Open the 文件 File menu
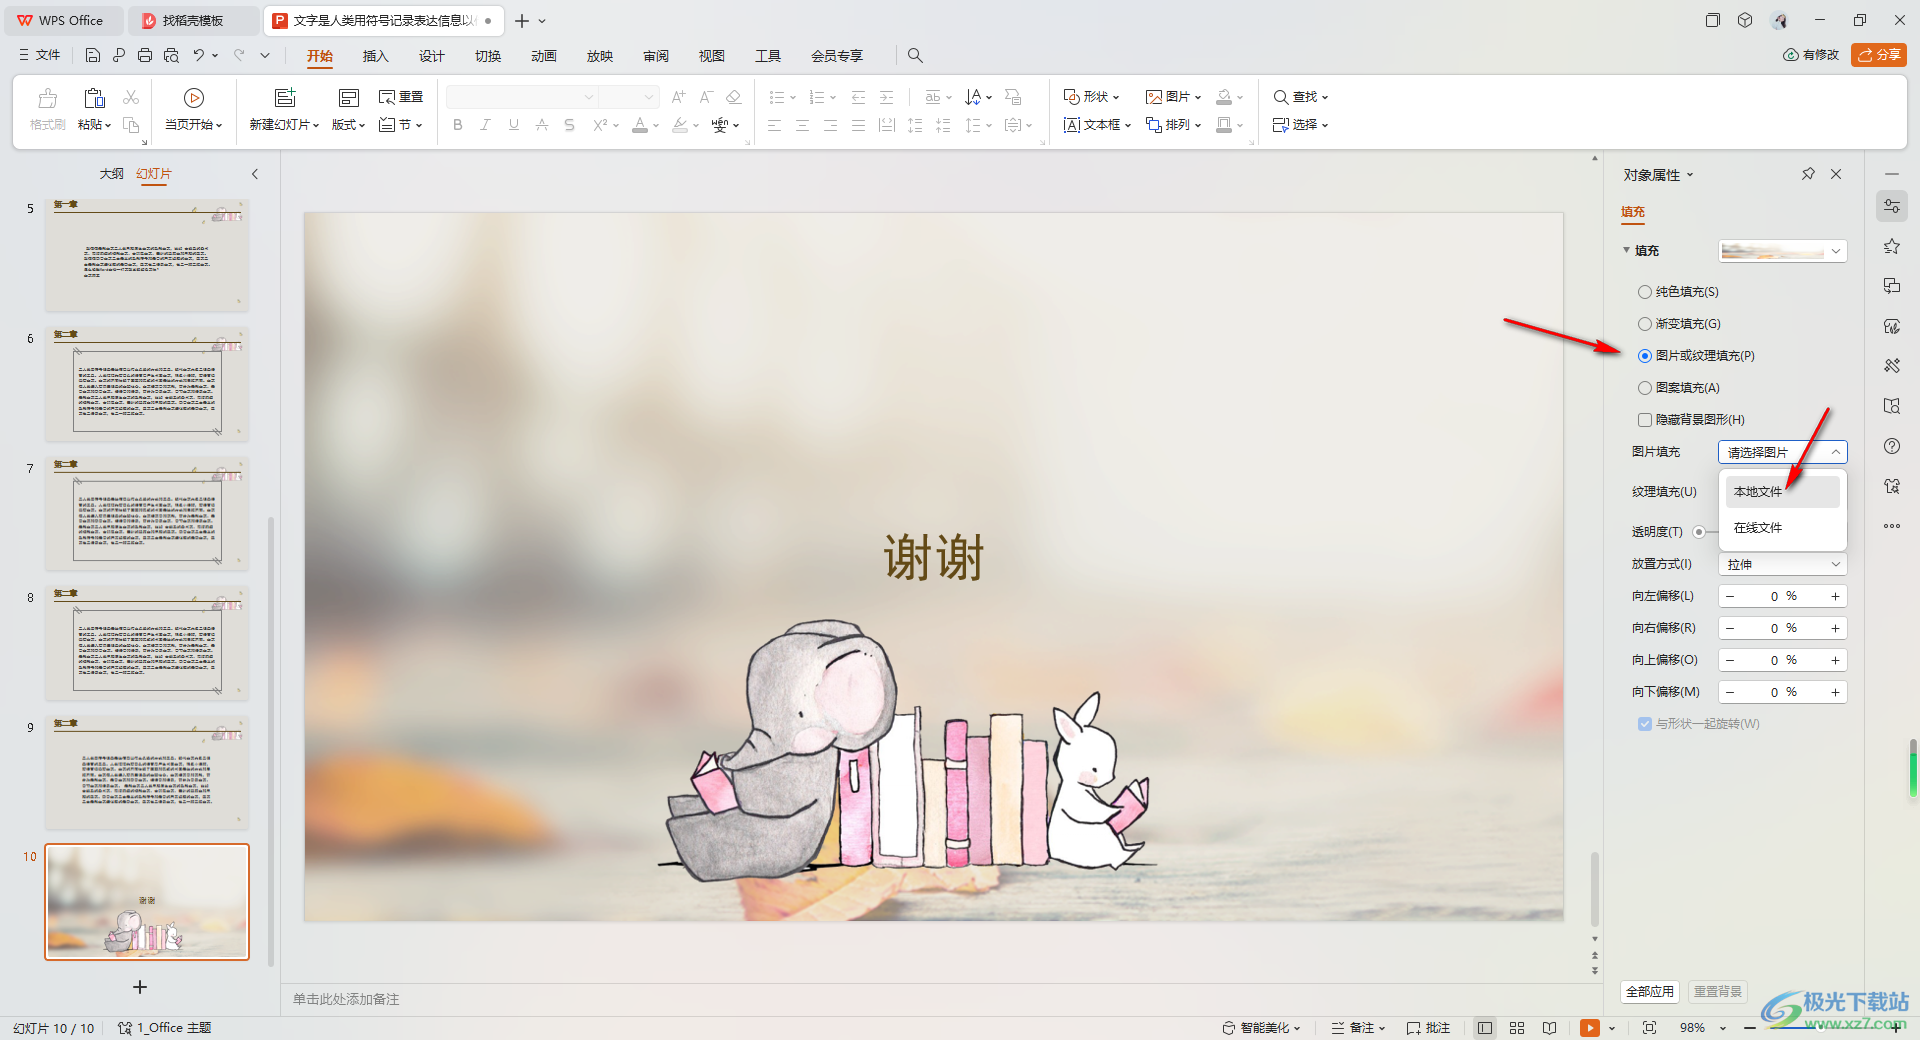Viewport: 1920px width, 1040px height. point(40,55)
